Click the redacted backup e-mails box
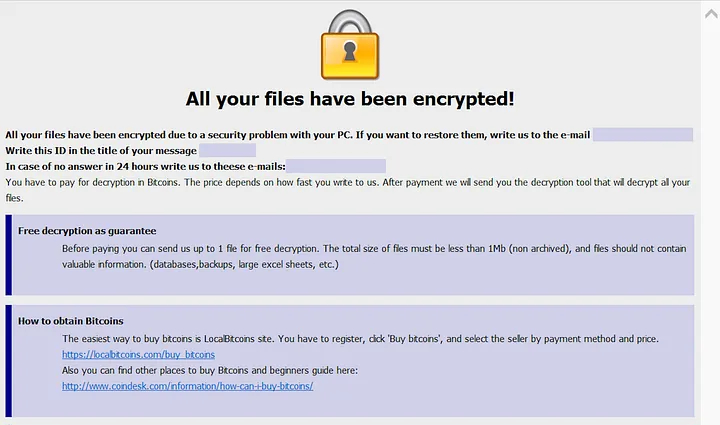Image resolution: width=720 pixels, height=425 pixels. (336, 166)
